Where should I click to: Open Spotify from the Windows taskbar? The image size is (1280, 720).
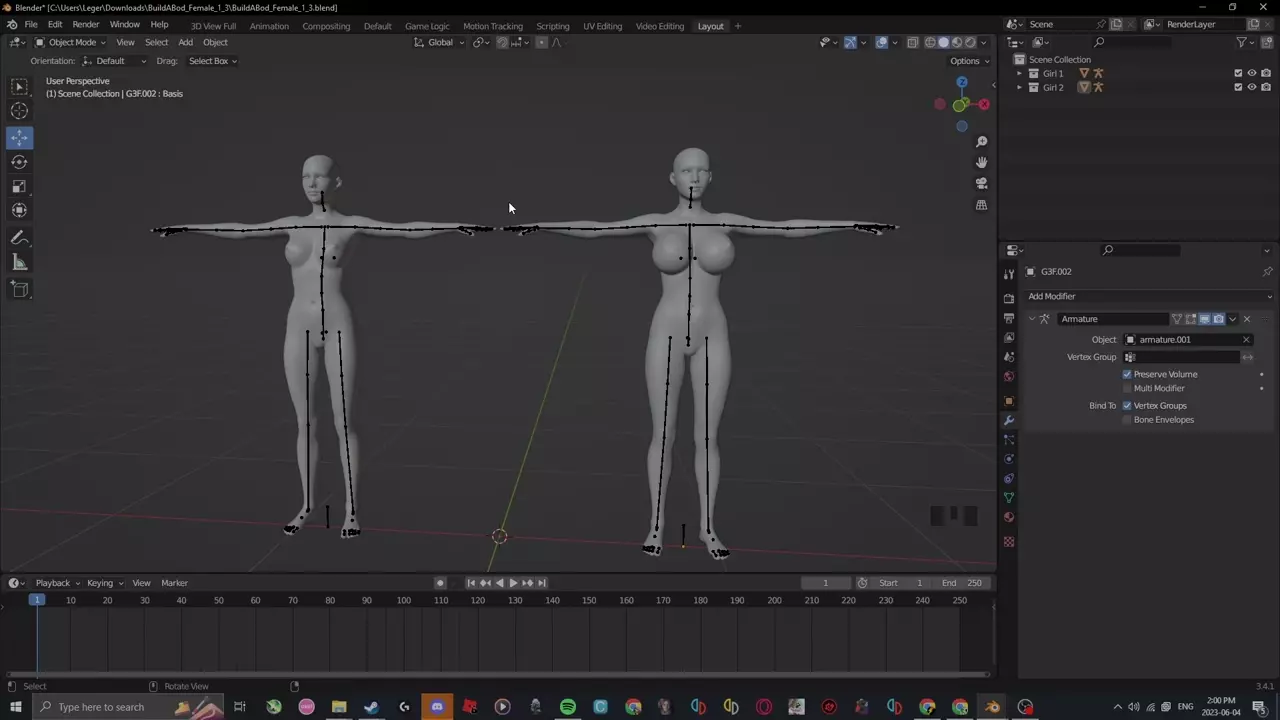[x=568, y=707]
